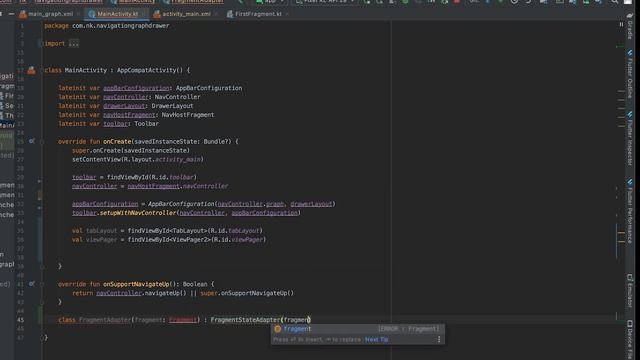Click the onSupportNavigateUp override gutter icon

(x=31, y=284)
